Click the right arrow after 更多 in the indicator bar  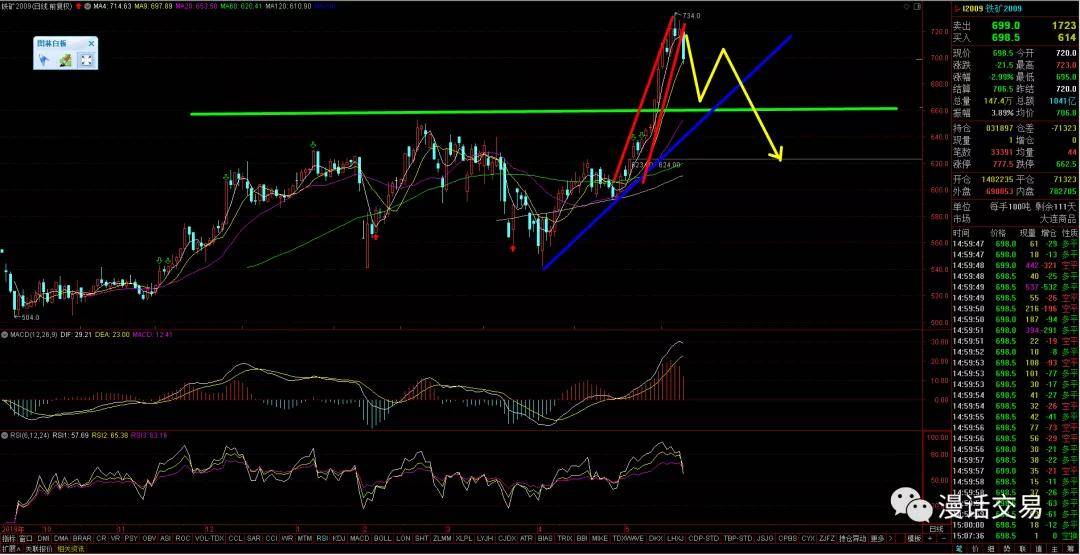coord(891,538)
